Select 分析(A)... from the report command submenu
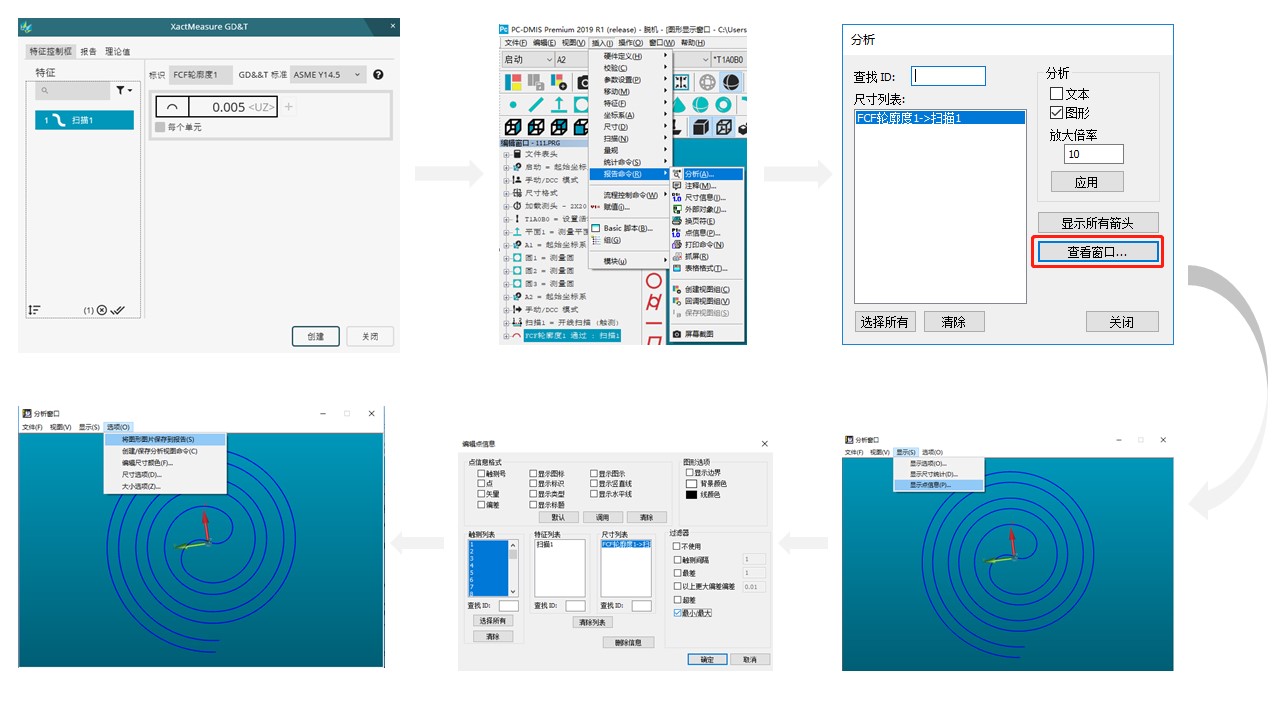Screen dimensions: 1280x720 pos(700,174)
